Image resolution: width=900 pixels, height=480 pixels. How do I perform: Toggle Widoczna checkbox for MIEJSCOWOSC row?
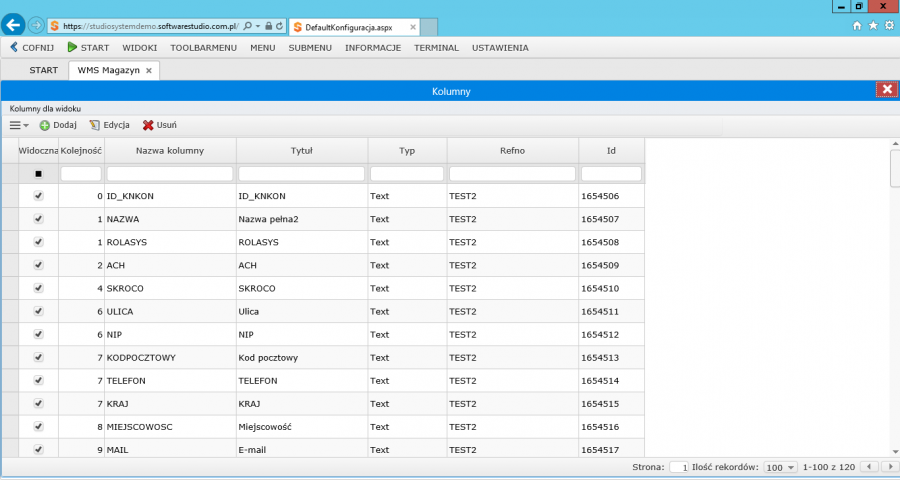click(x=38, y=426)
